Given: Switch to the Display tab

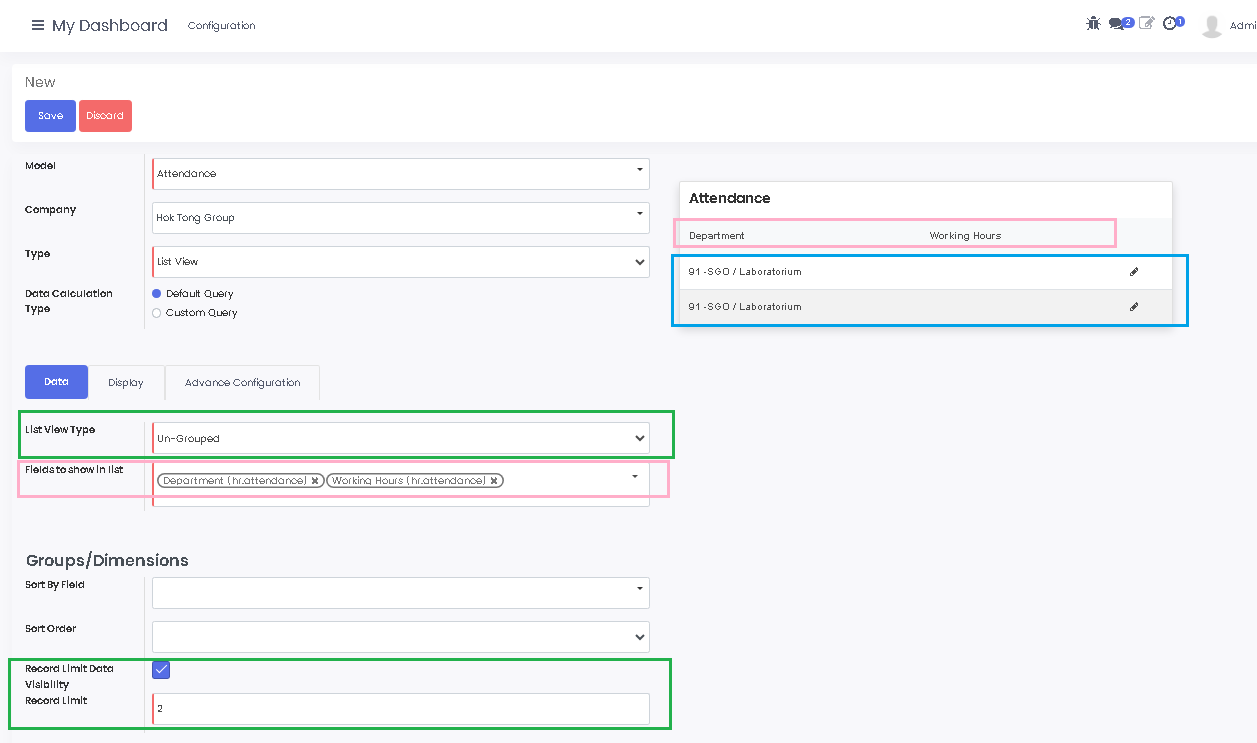Looking at the screenshot, I should click(126, 383).
